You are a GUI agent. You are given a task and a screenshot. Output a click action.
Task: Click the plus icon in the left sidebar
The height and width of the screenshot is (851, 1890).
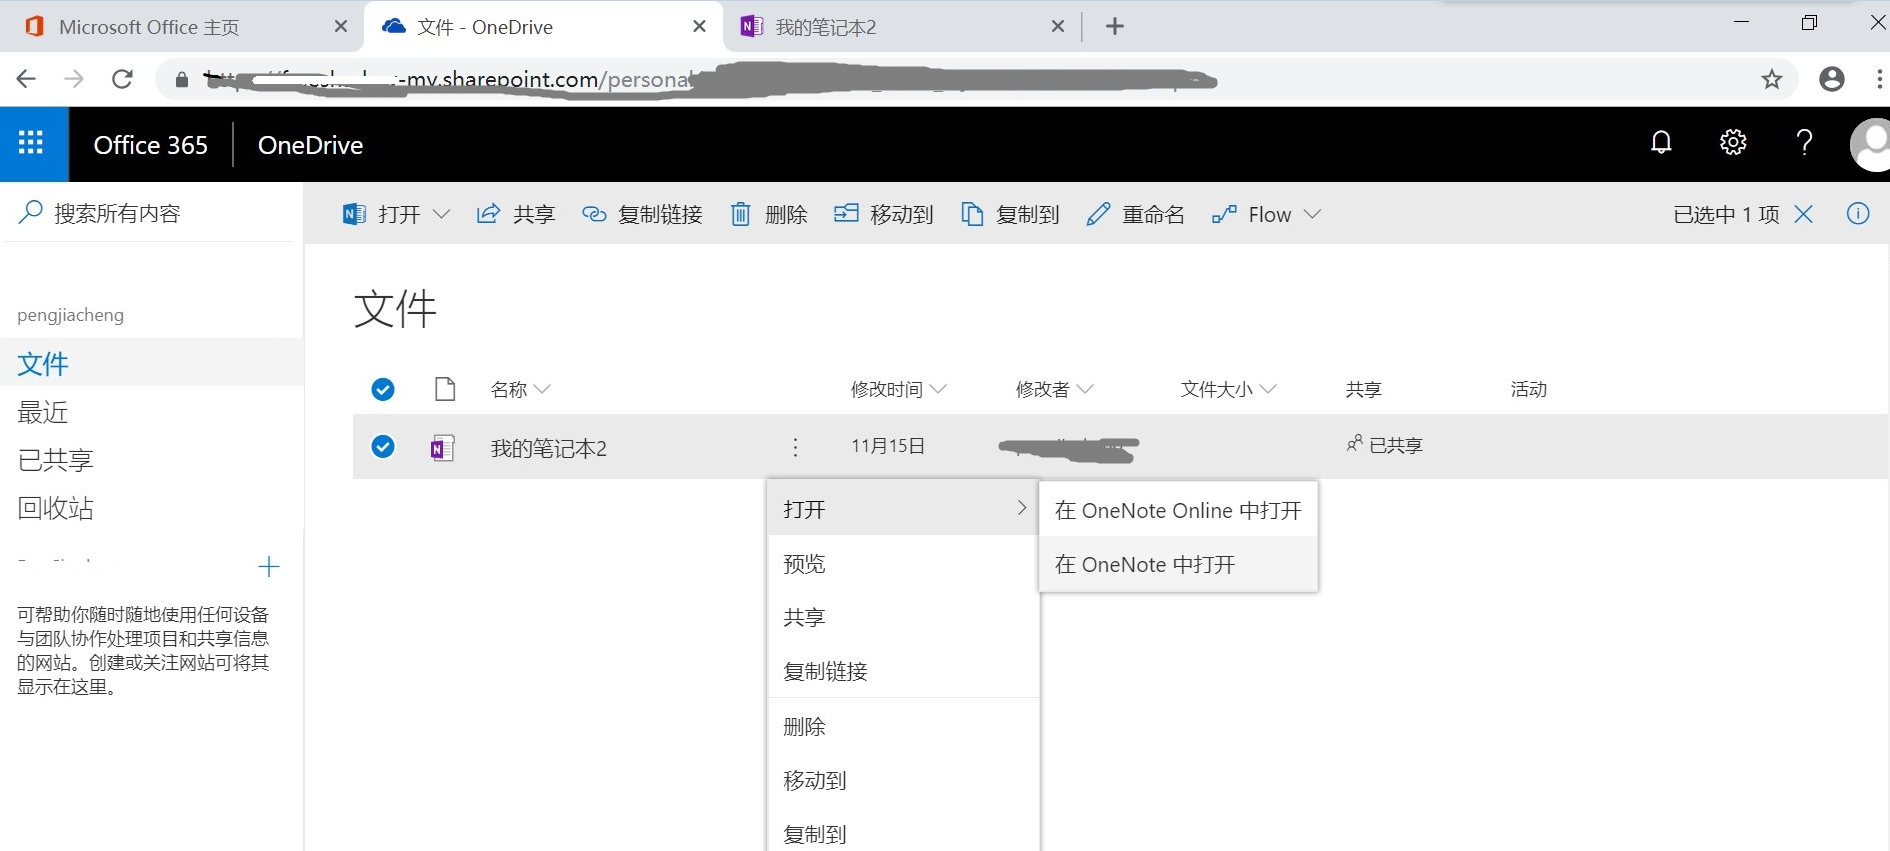(268, 567)
